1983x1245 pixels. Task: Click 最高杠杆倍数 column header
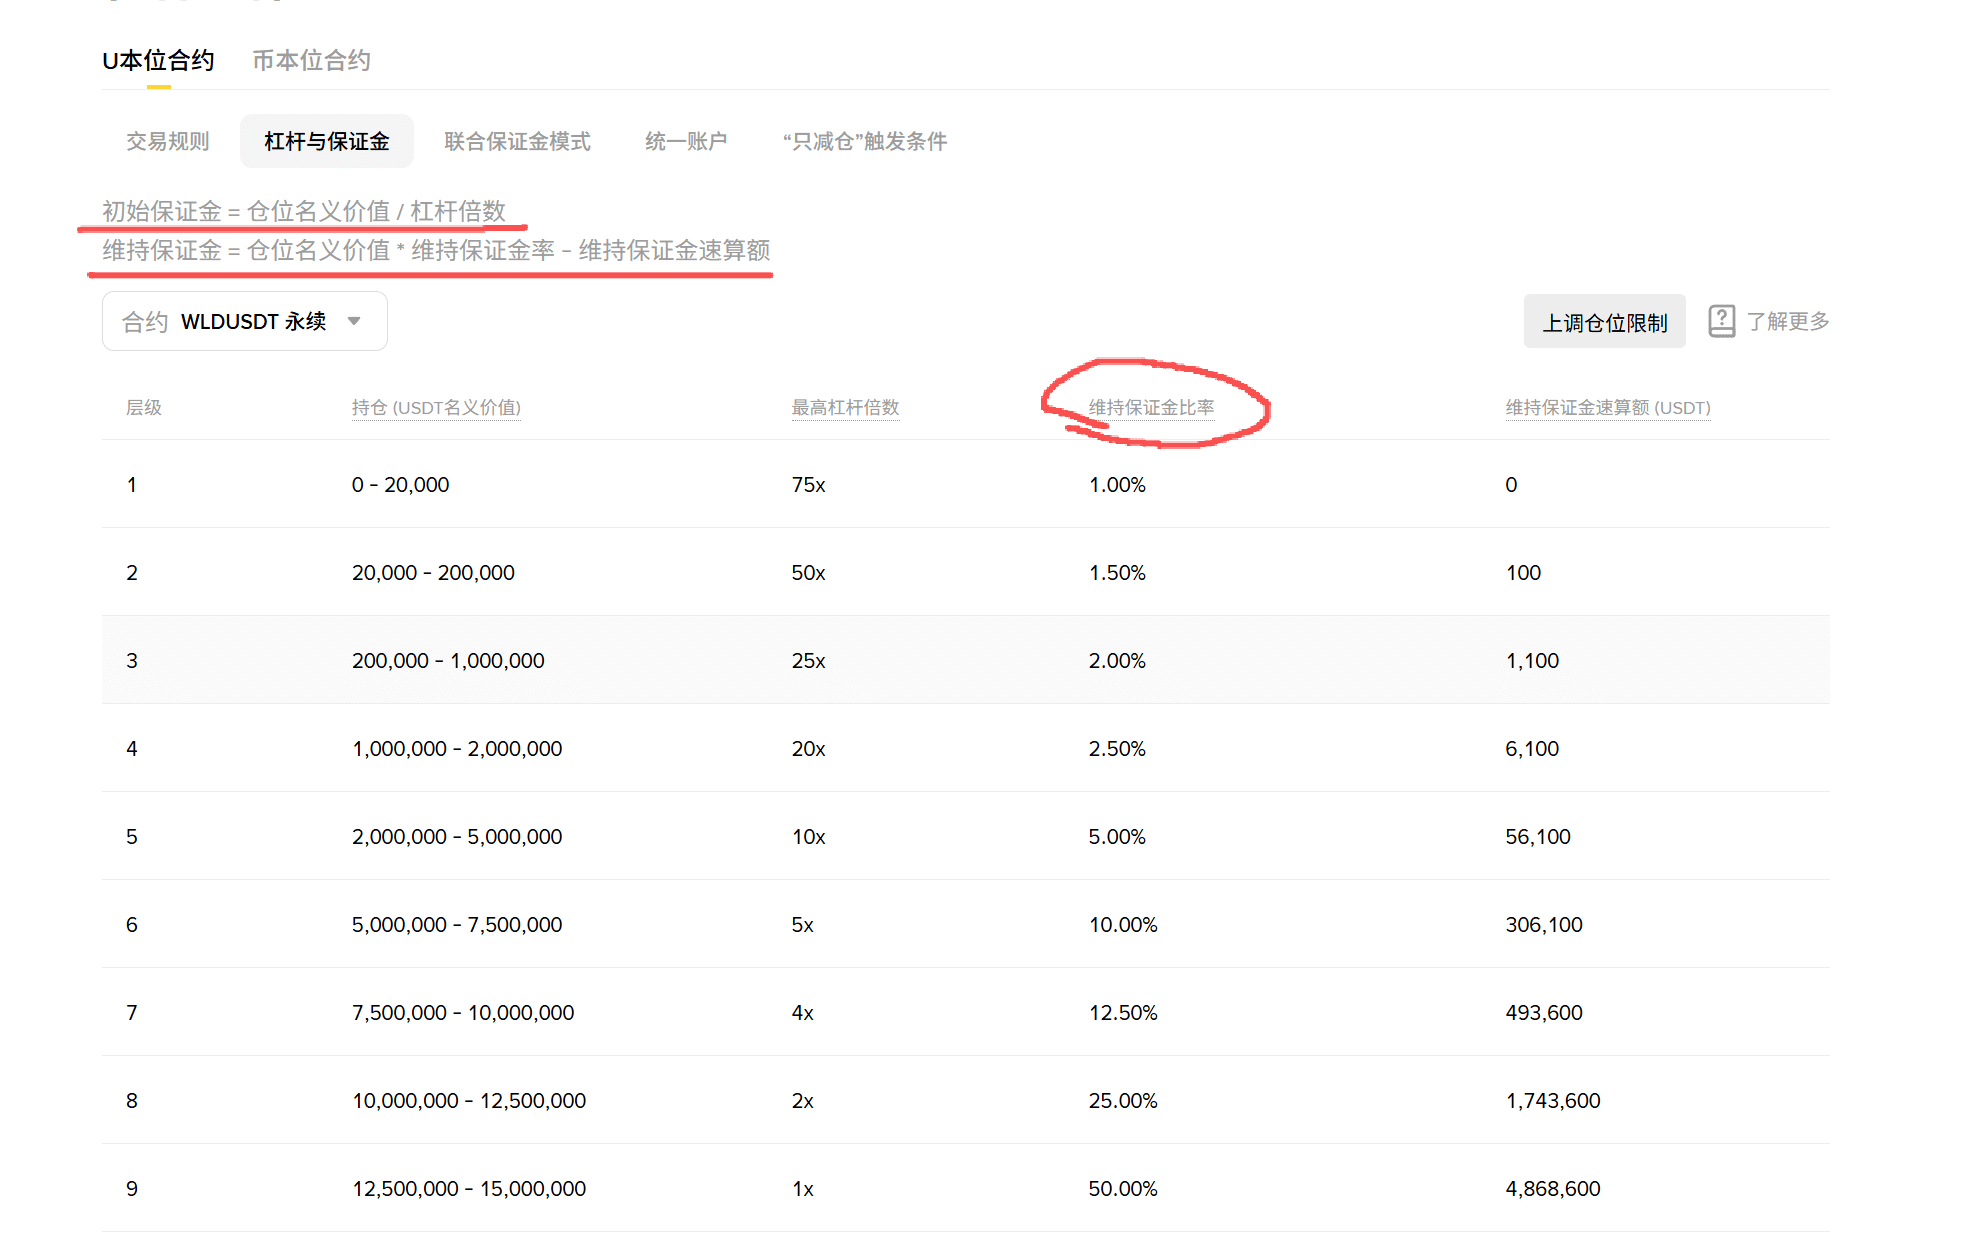[x=845, y=407]
